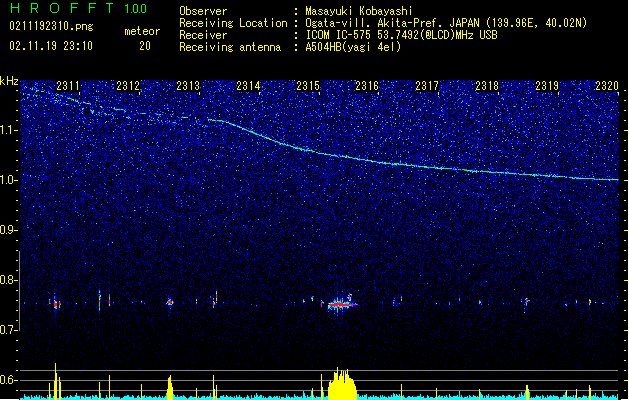Click the coordinates (139.96E, 40.02N)
Viewport: 629px width, 400px height.
(536, 23)
